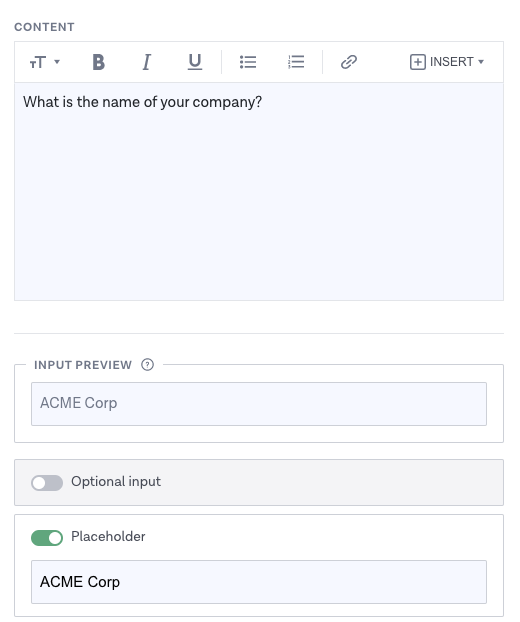Toggle bold formatting
This screenshot has width=520, height=622.
click(98, 62)
